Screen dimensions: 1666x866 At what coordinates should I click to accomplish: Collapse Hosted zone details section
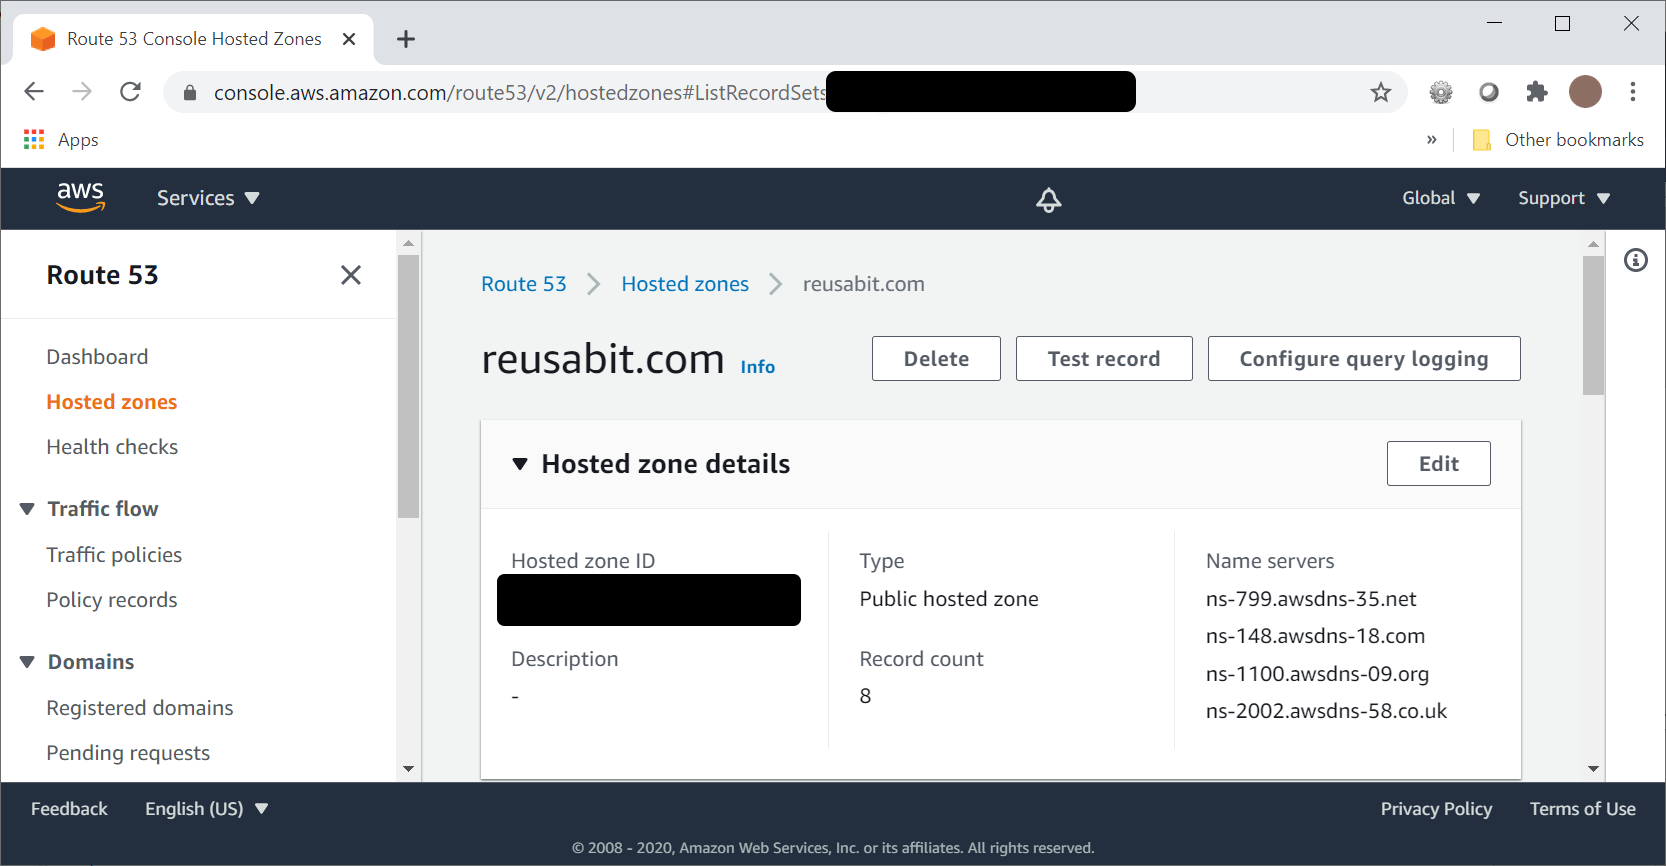tap(520, 464)
